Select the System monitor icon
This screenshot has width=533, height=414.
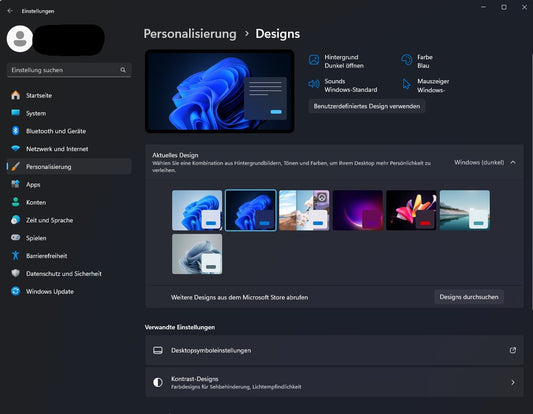tap(15, 113)
